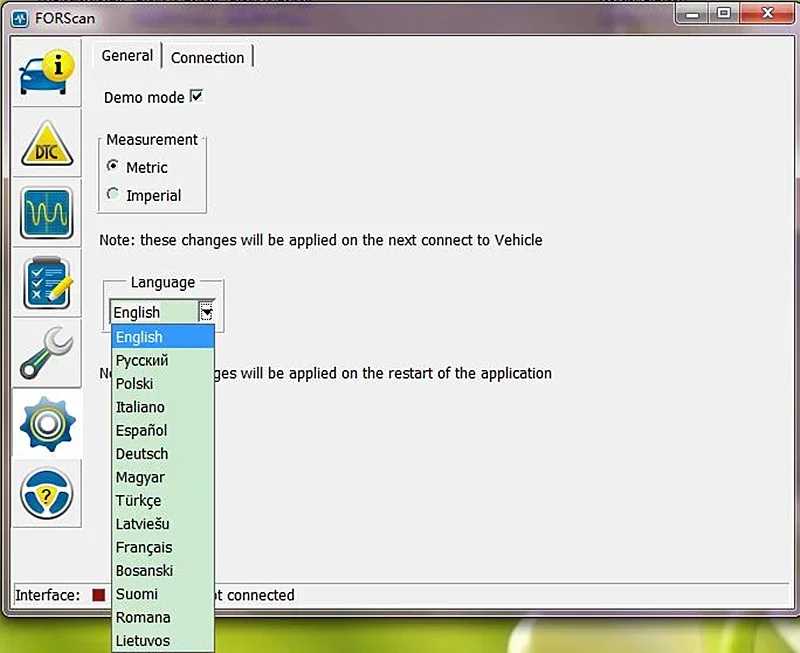The width and height of the screenshot is (800, 653).
Task: Choose Français from the language list
Action: (163, 547)
